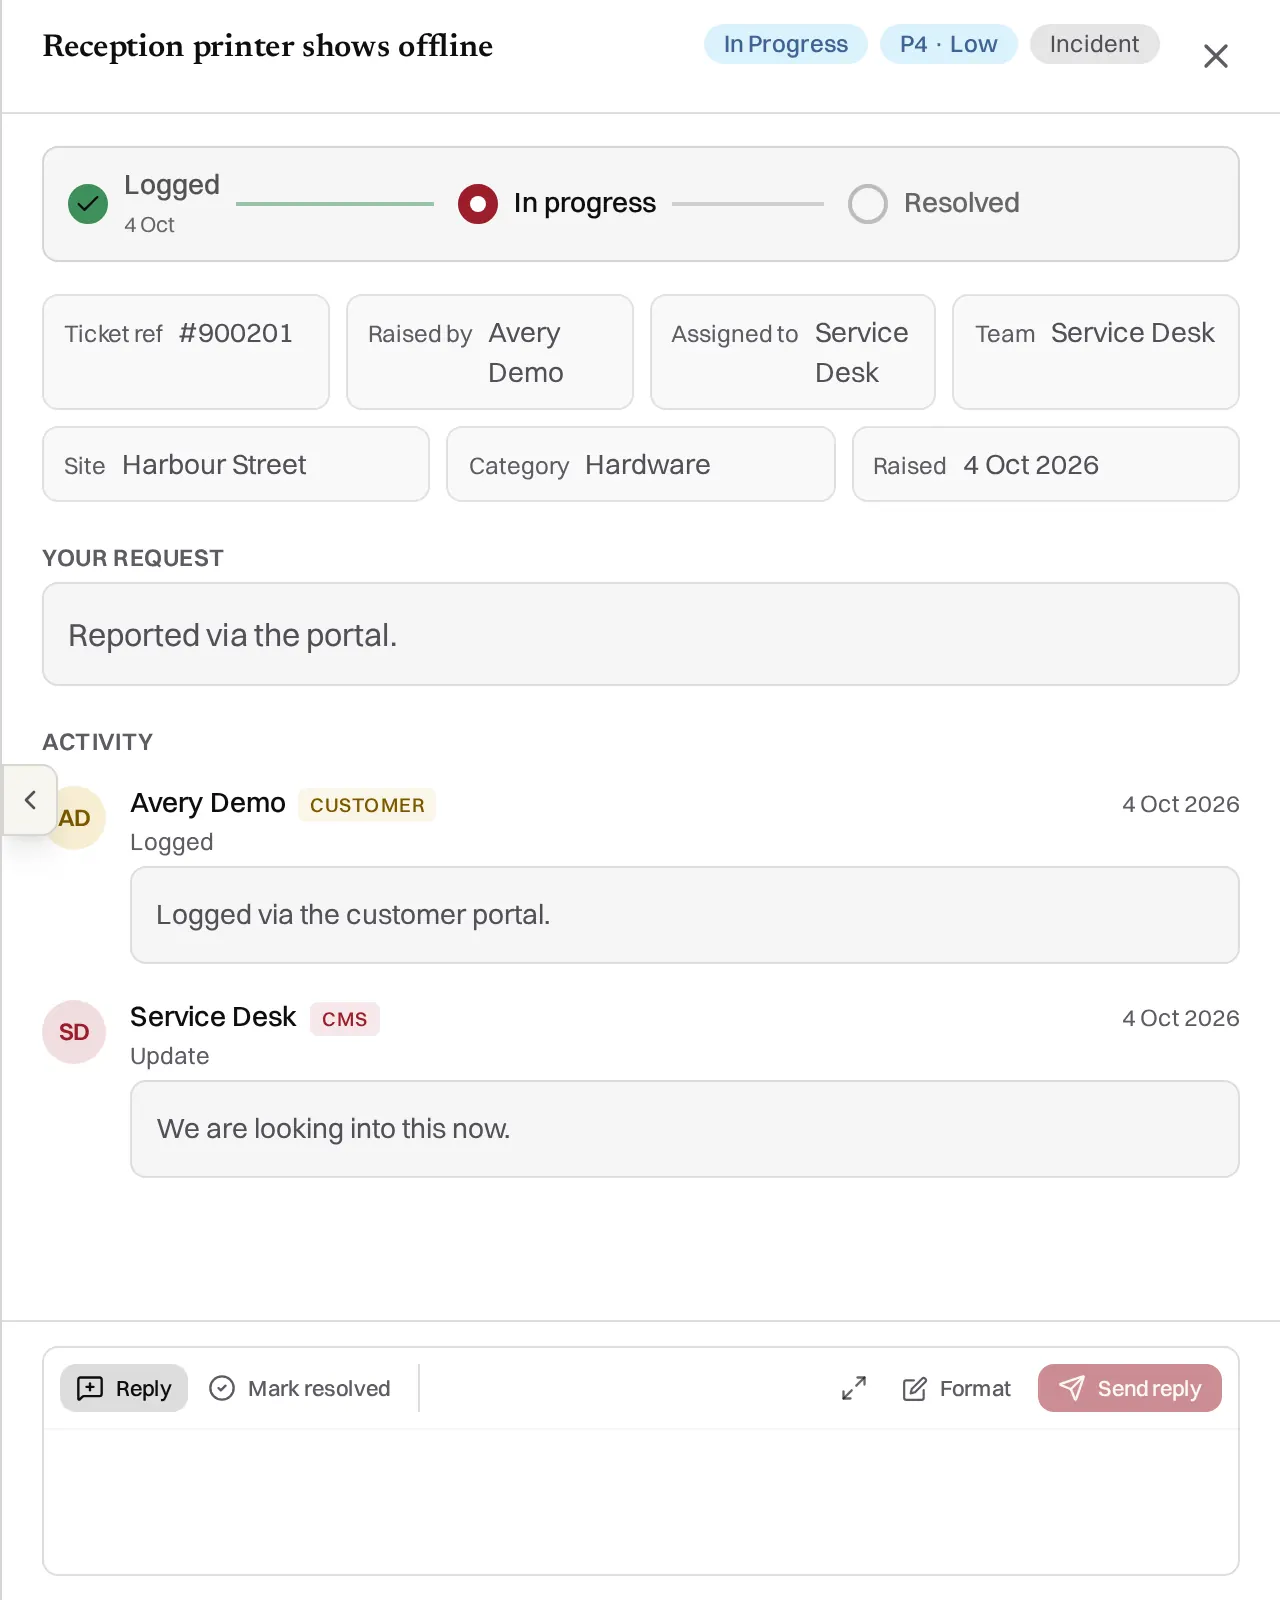Click the title 'Reception printer shows offline'
Screen dimensions: 1280x1600
(268, 46)
